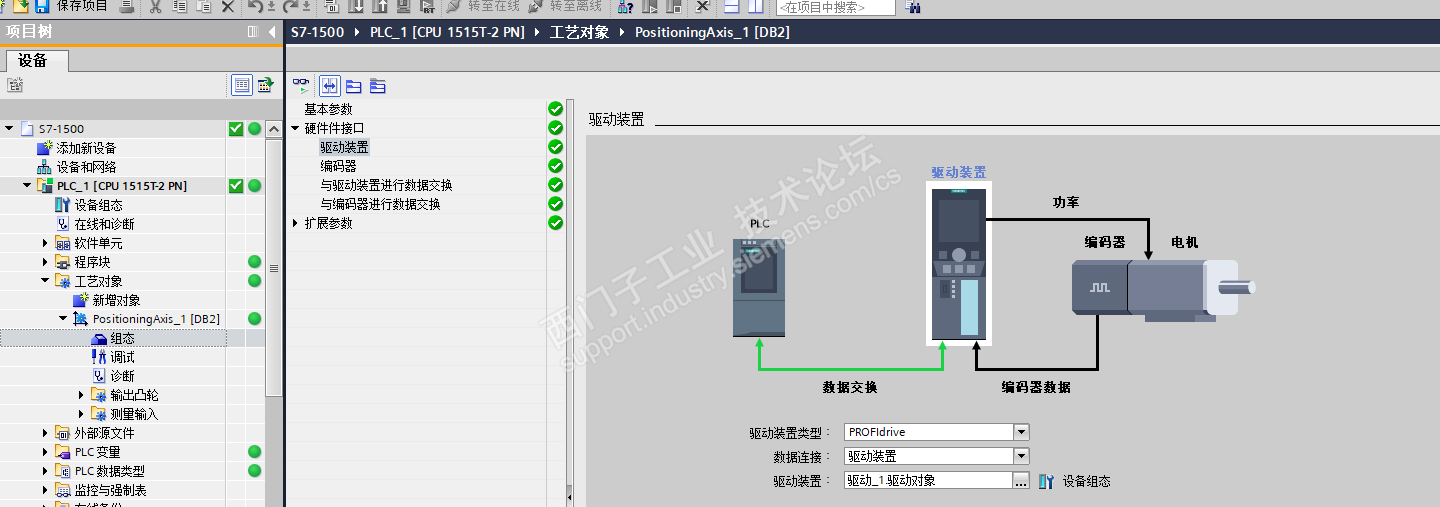Click S7-1500 in breadcrumb path

click(317, 32)
